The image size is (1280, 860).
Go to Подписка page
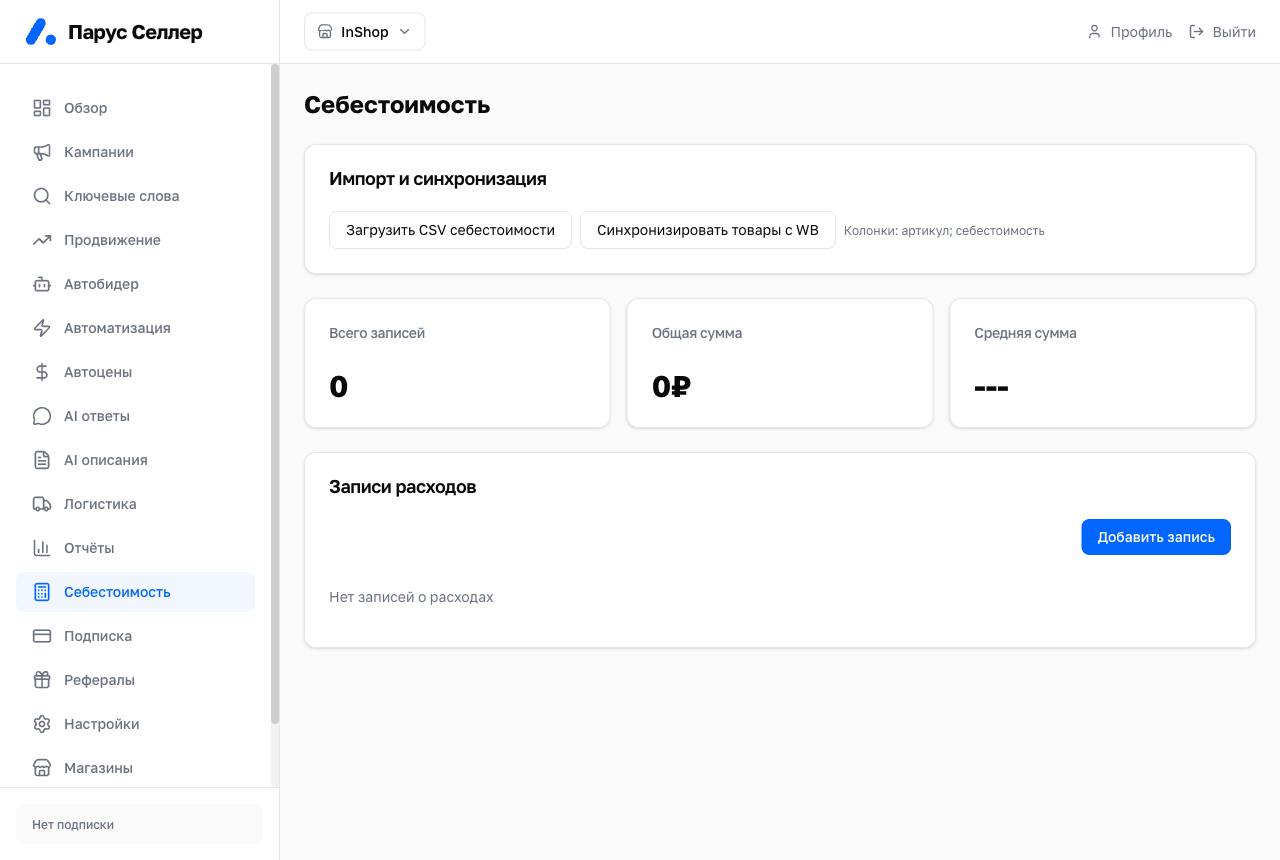pyautogui.click(x=136, y=636)
